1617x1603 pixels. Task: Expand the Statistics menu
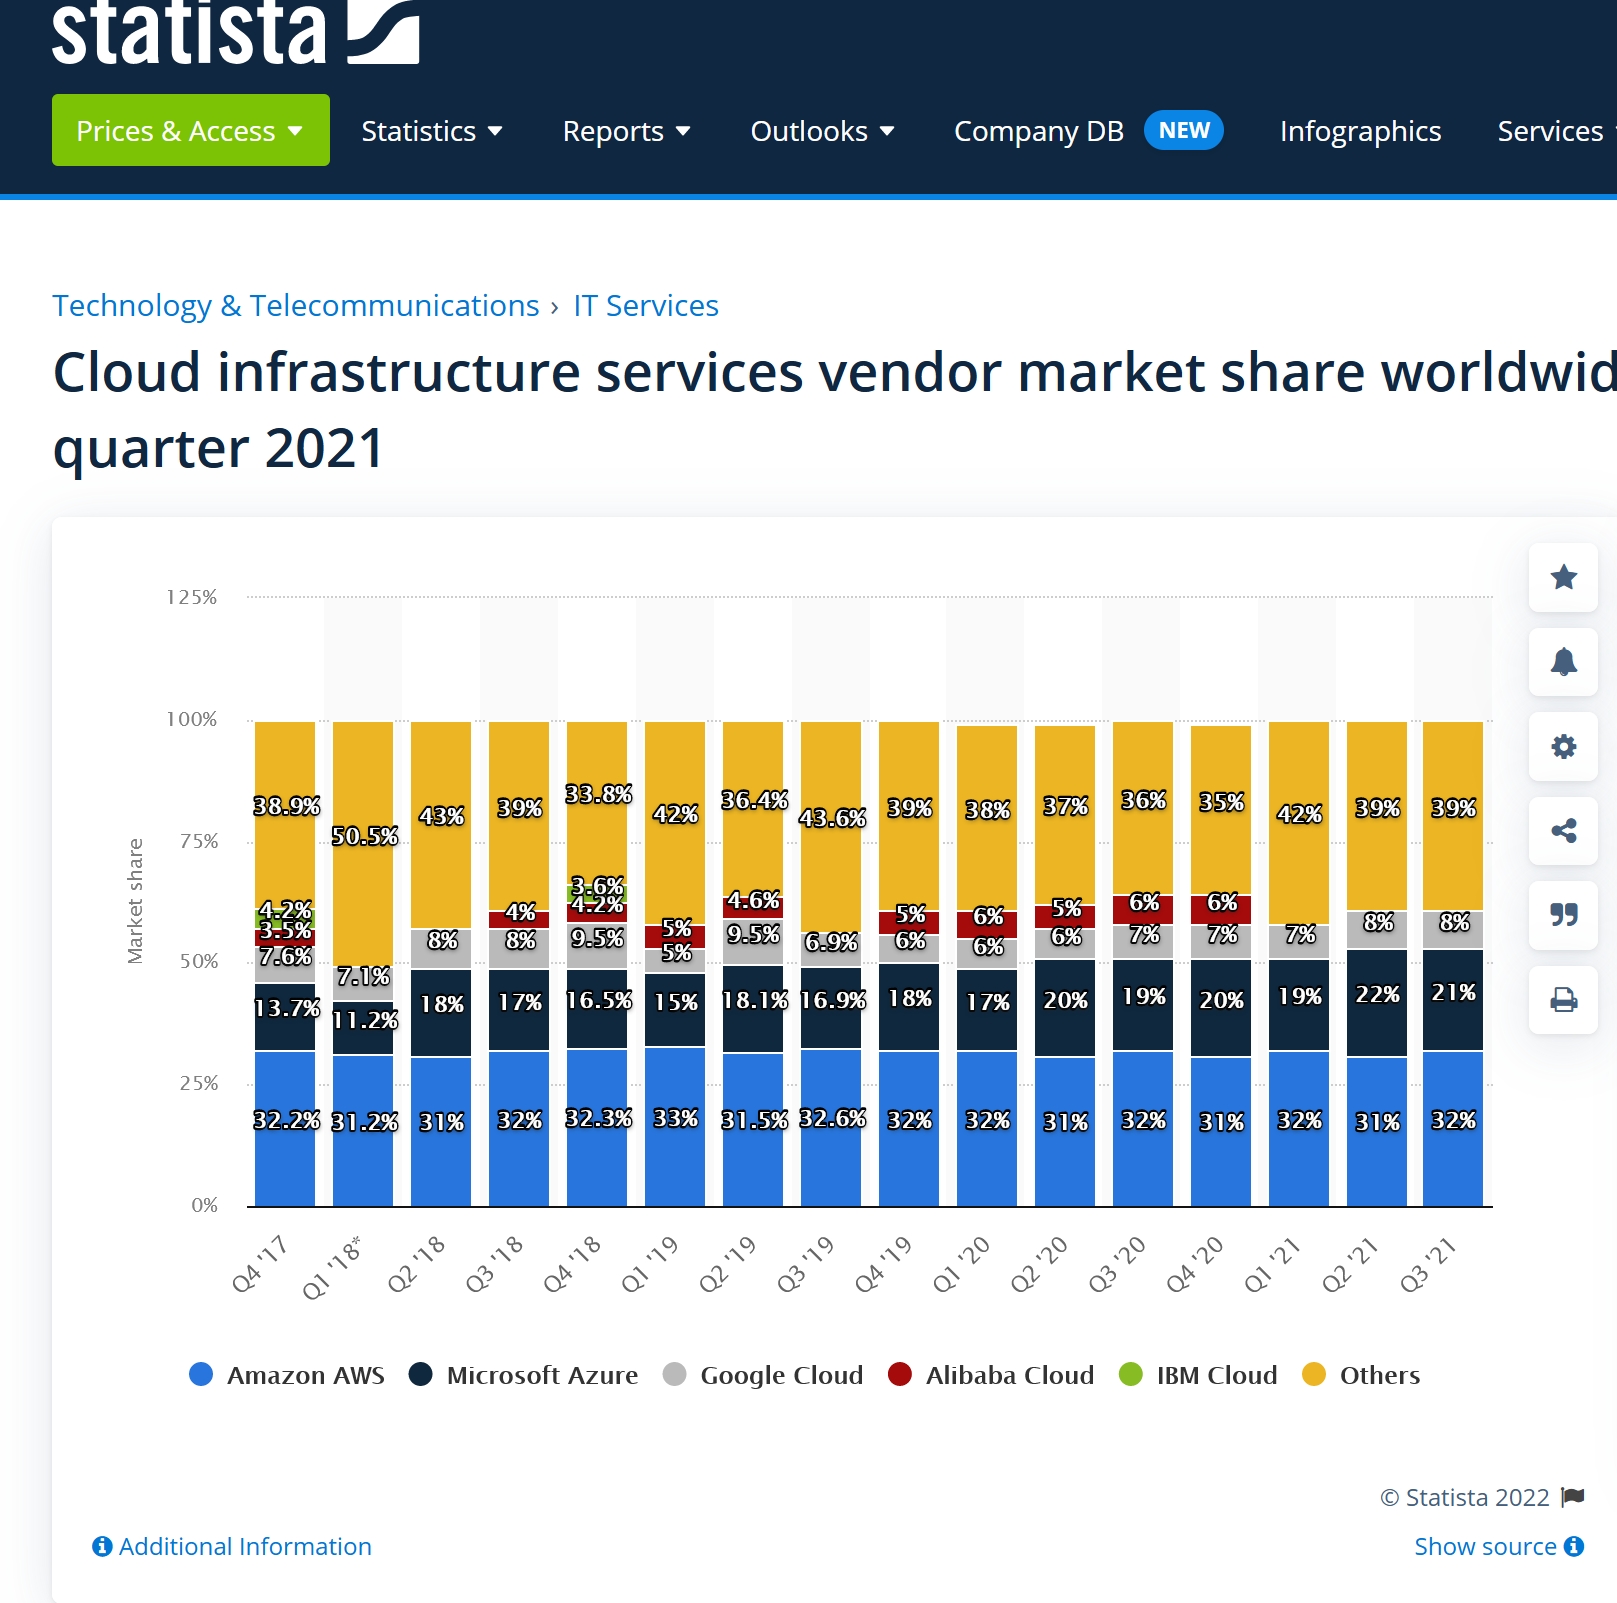432,131
